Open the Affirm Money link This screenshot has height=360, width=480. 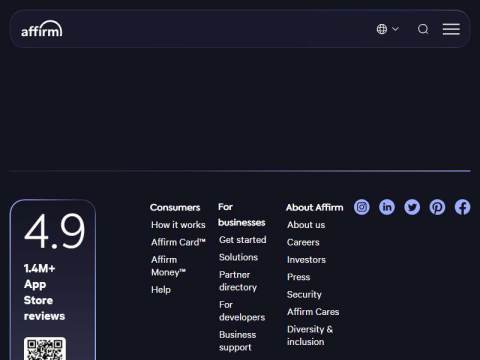coord(168,266)
